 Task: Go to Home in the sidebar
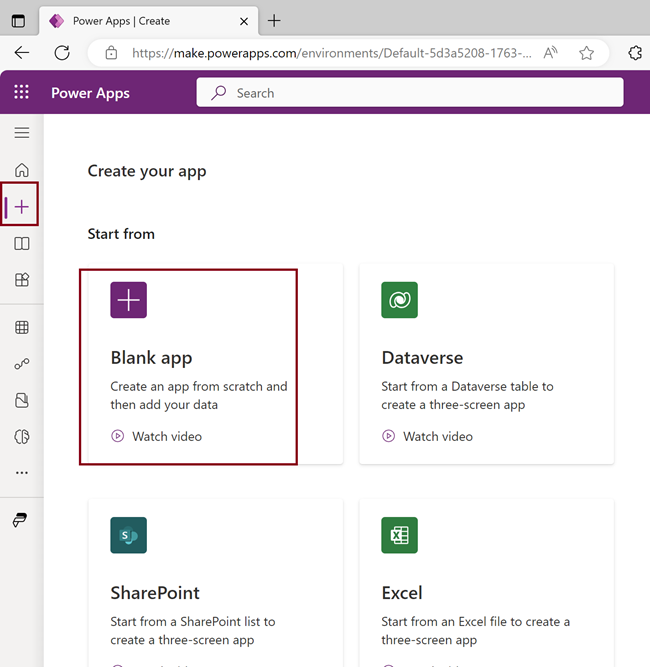(x=22, y=170)
